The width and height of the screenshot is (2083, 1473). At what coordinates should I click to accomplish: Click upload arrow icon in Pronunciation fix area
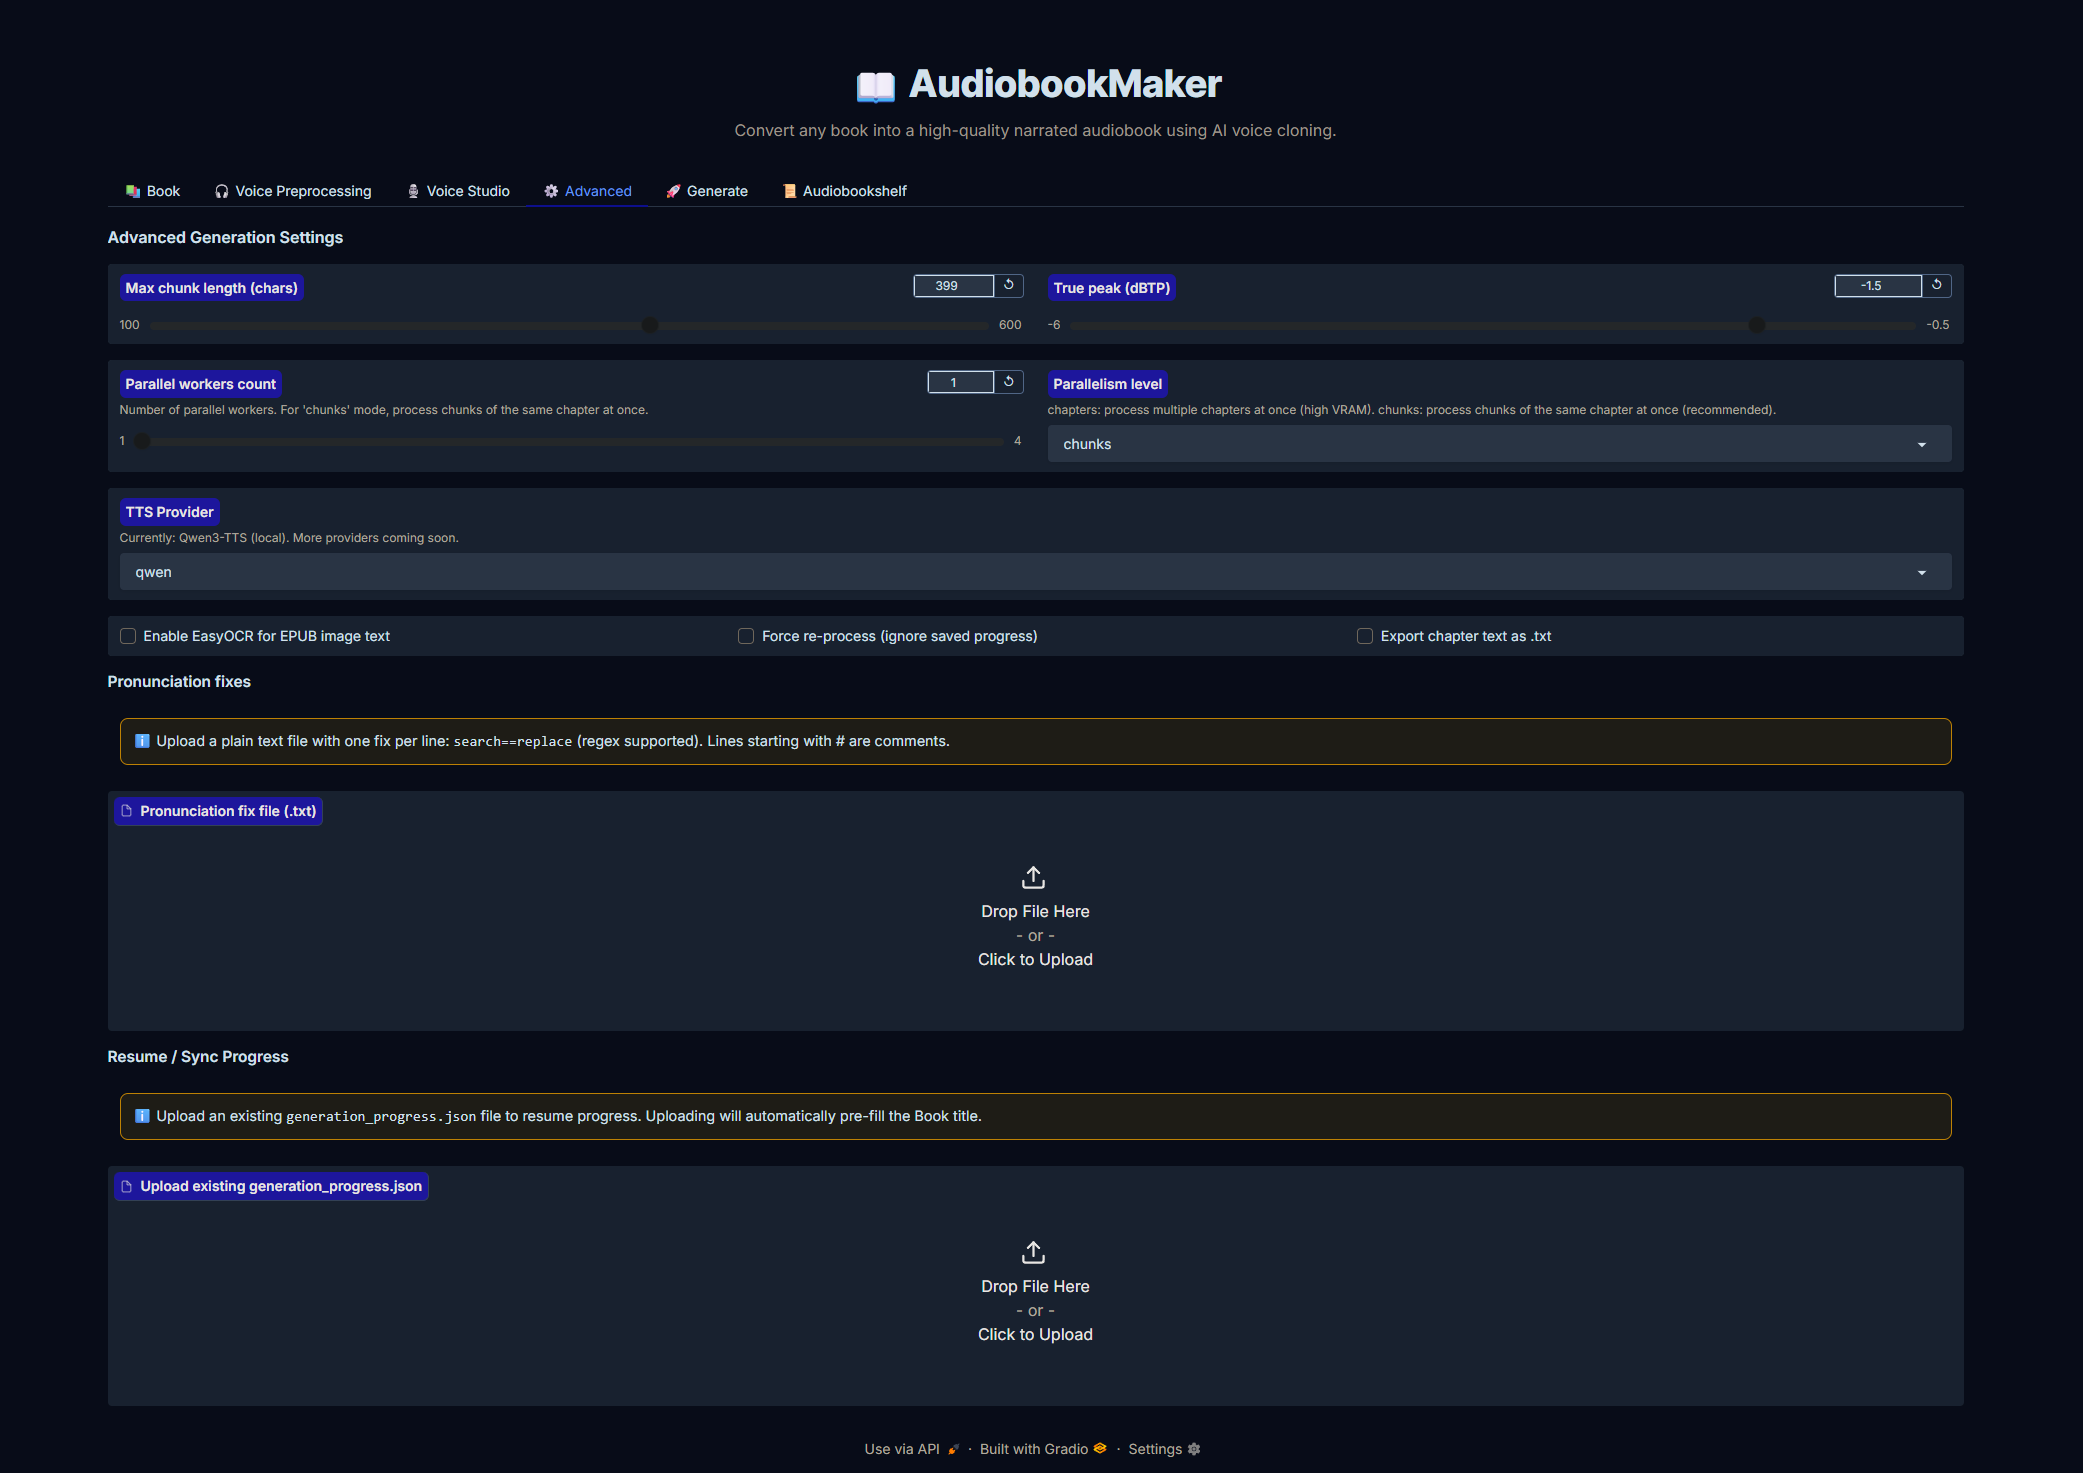pos(1034,878)
